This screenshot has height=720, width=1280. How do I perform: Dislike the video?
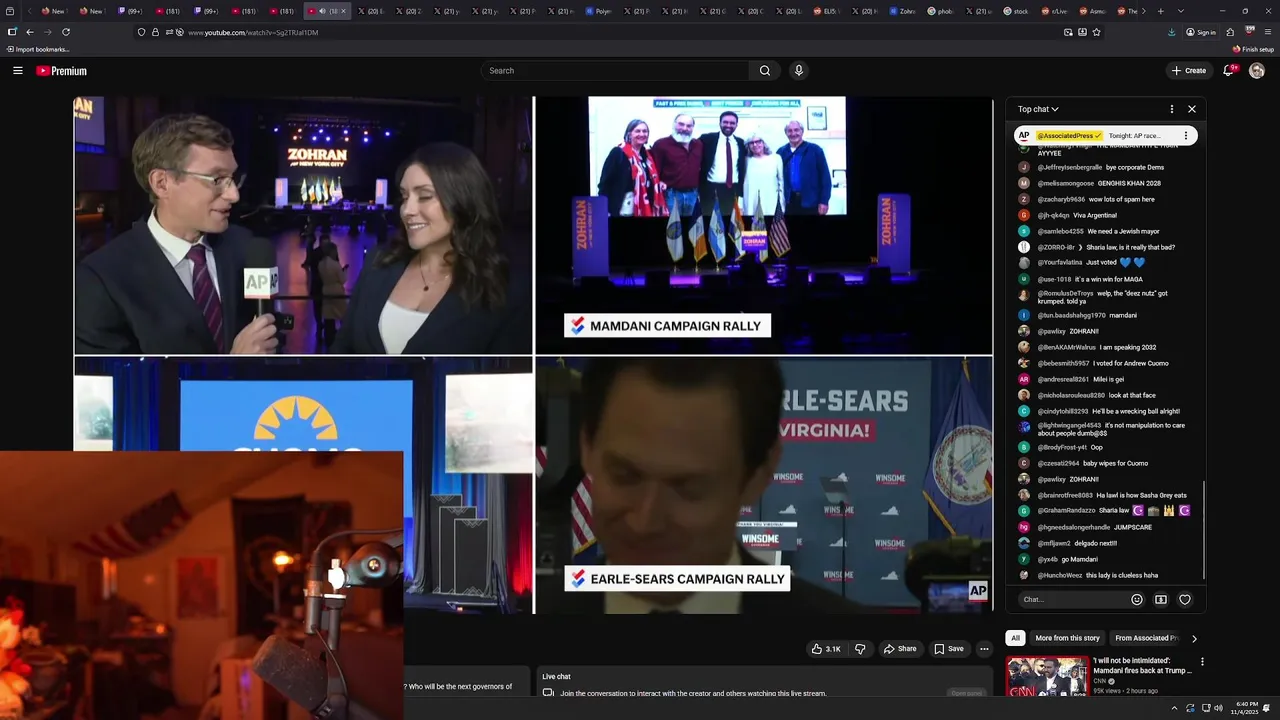pos(860,649)
